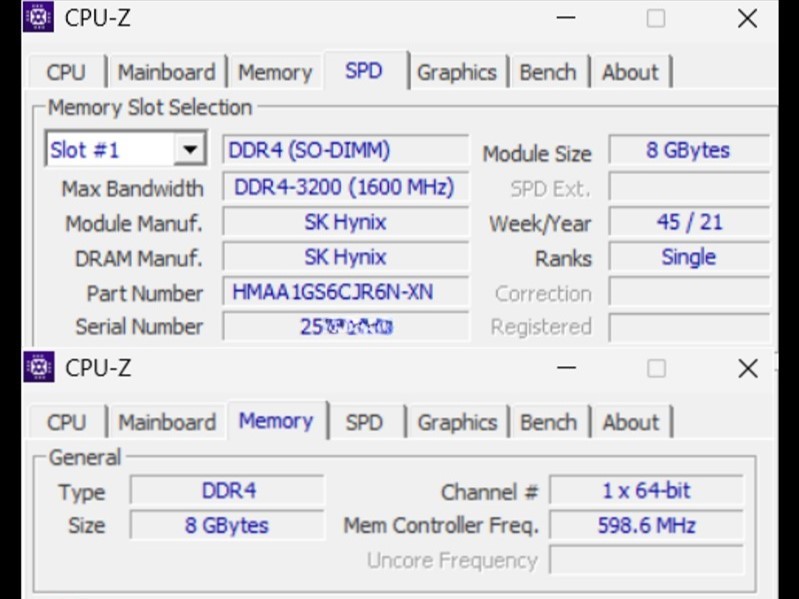
Task: Select the SPD tab in the top window
Action: point(364,70)
